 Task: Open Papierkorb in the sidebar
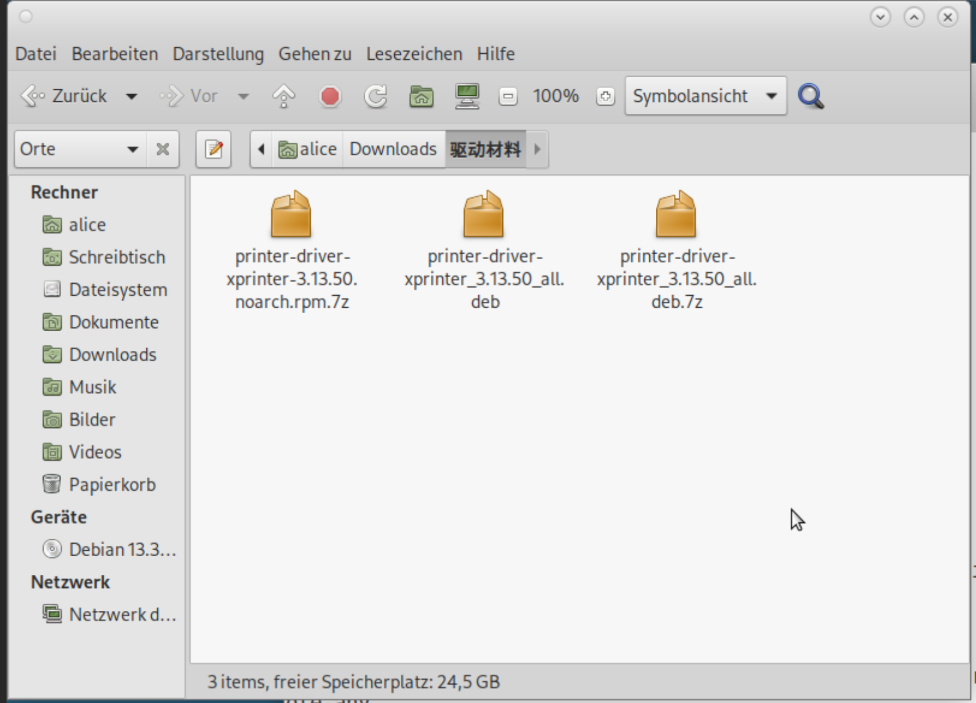[111, 484]
